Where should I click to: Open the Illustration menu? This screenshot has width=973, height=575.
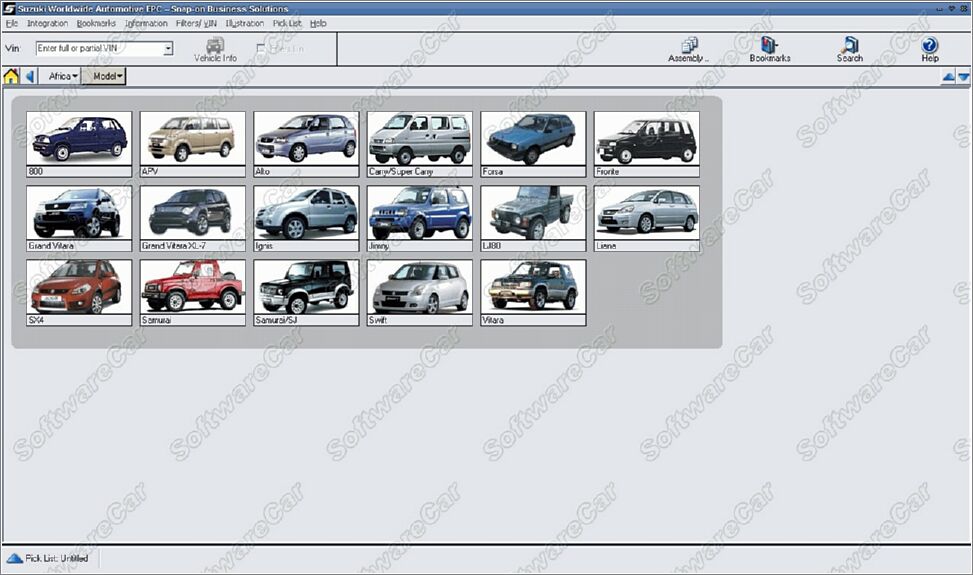[245, 23]
